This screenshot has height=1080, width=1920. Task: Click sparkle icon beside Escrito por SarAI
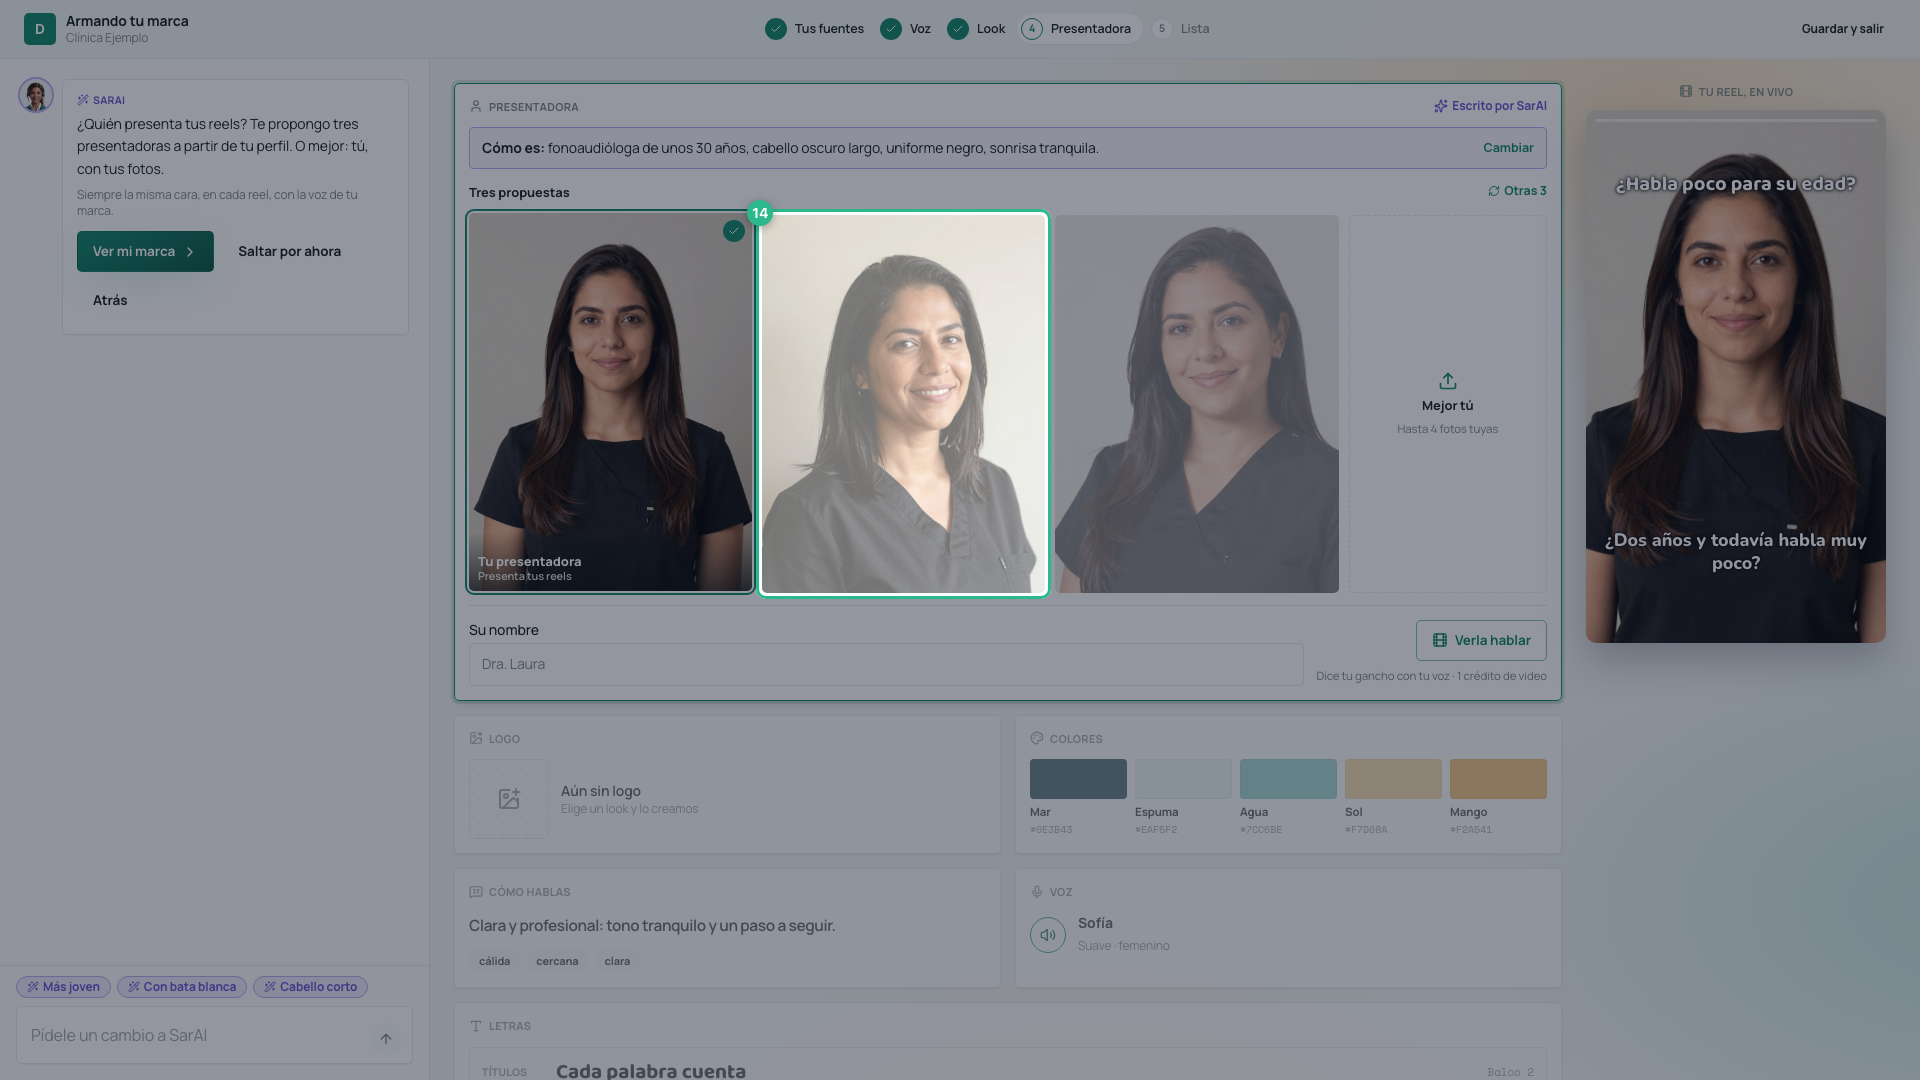[x=1440, y=106]
